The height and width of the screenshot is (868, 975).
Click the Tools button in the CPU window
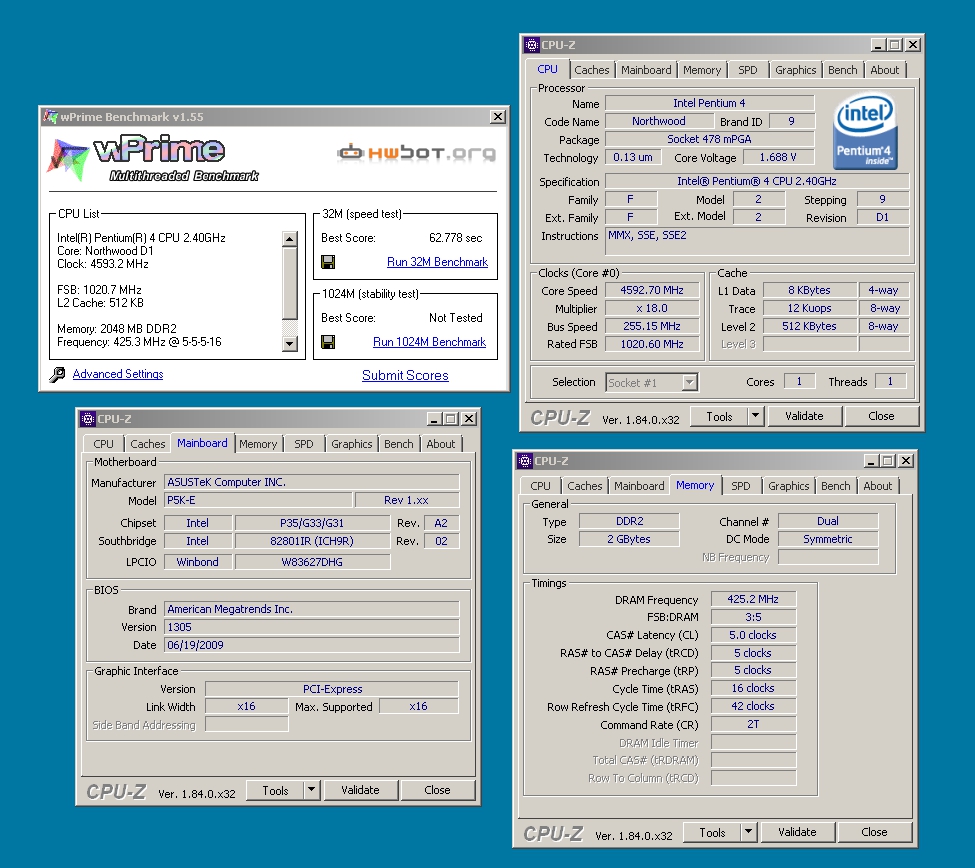[x=719, y=416]
